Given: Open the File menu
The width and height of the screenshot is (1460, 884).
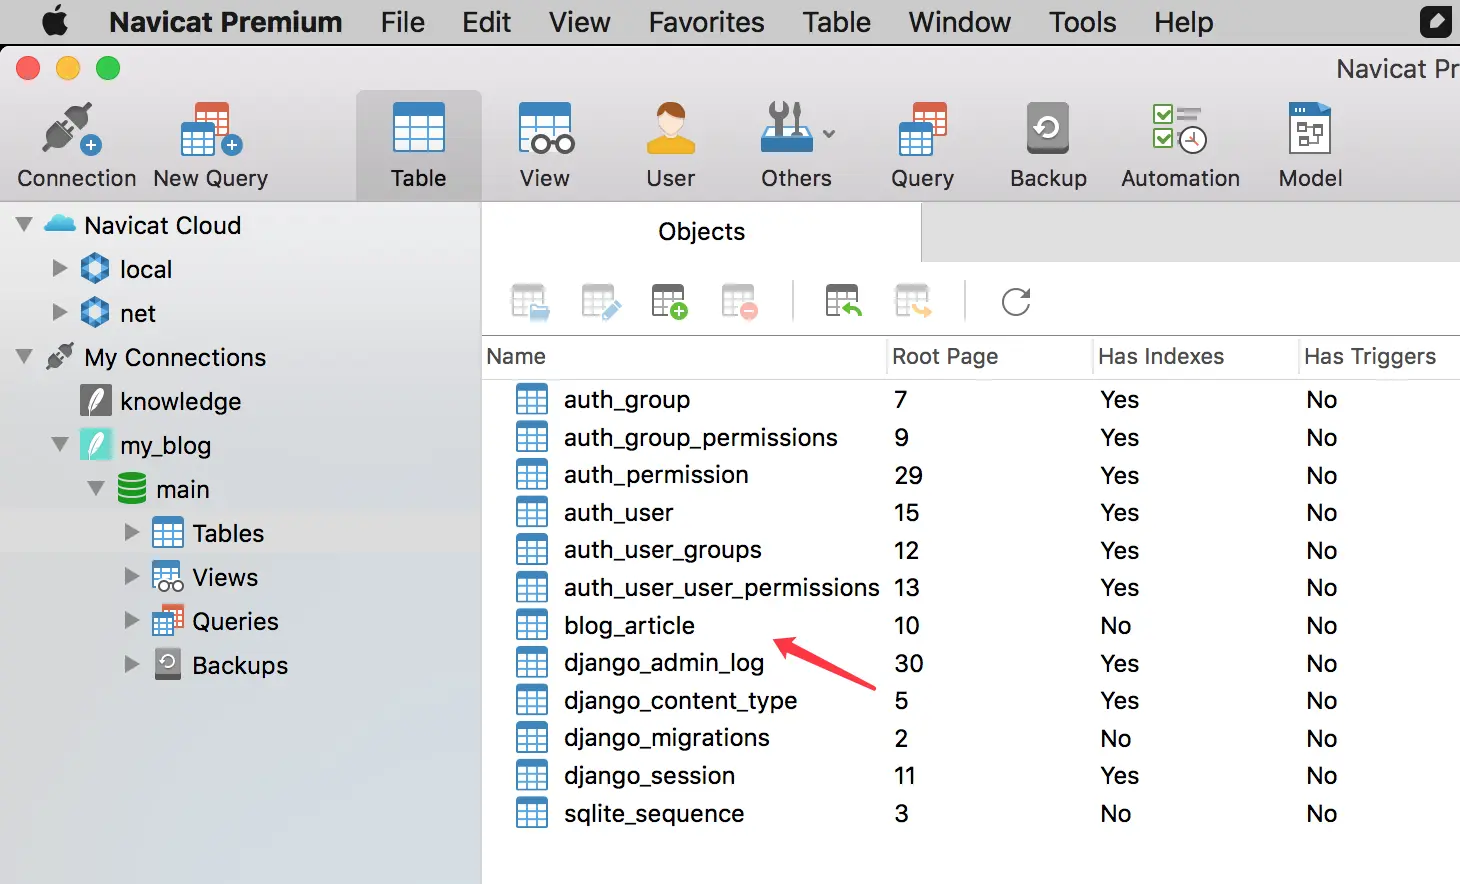Looking at the screenshot, I should click(x=403, y=22).
